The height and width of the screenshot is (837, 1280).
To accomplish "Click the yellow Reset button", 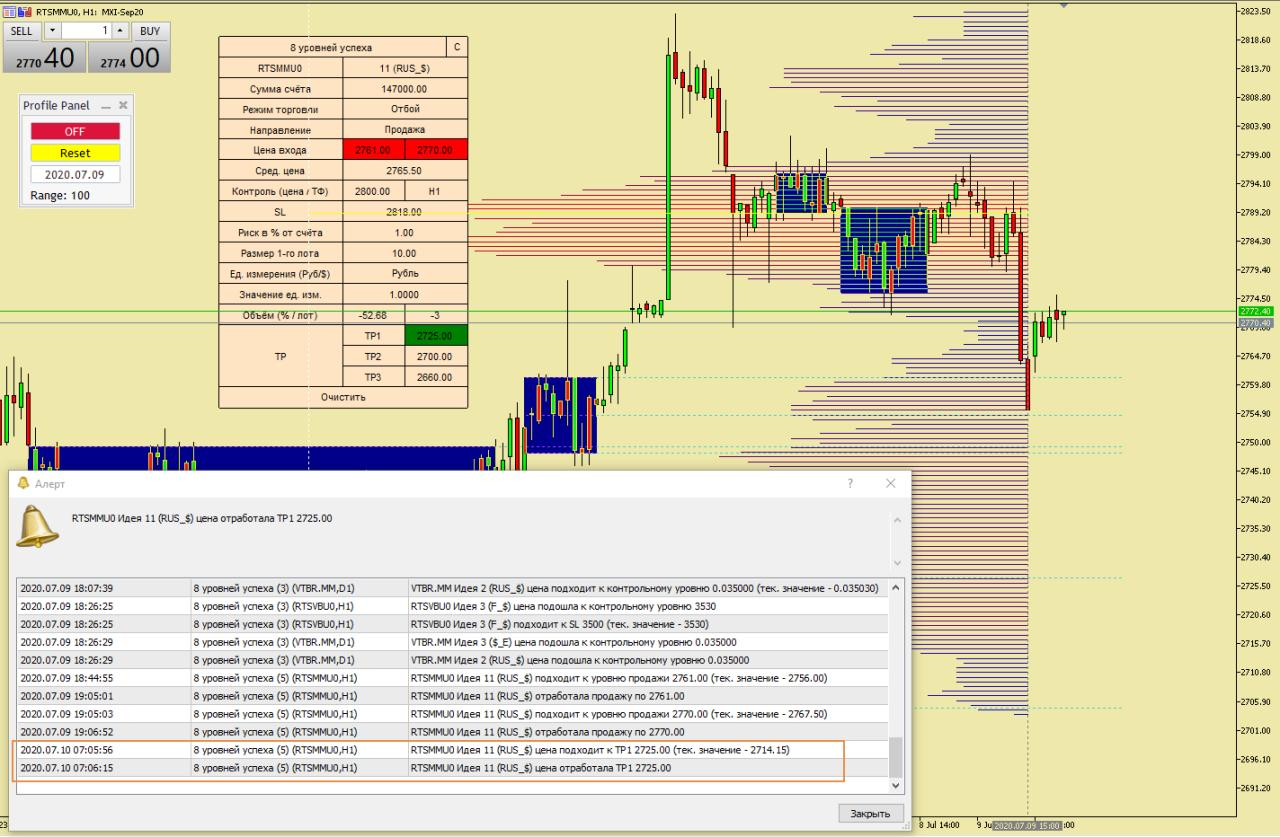I will pyautogui.click(x=75, y=153).
